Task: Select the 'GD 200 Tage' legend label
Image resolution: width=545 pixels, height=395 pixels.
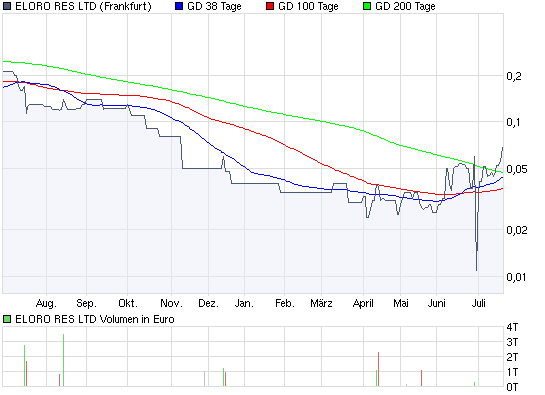Action: tap(405, 7)
